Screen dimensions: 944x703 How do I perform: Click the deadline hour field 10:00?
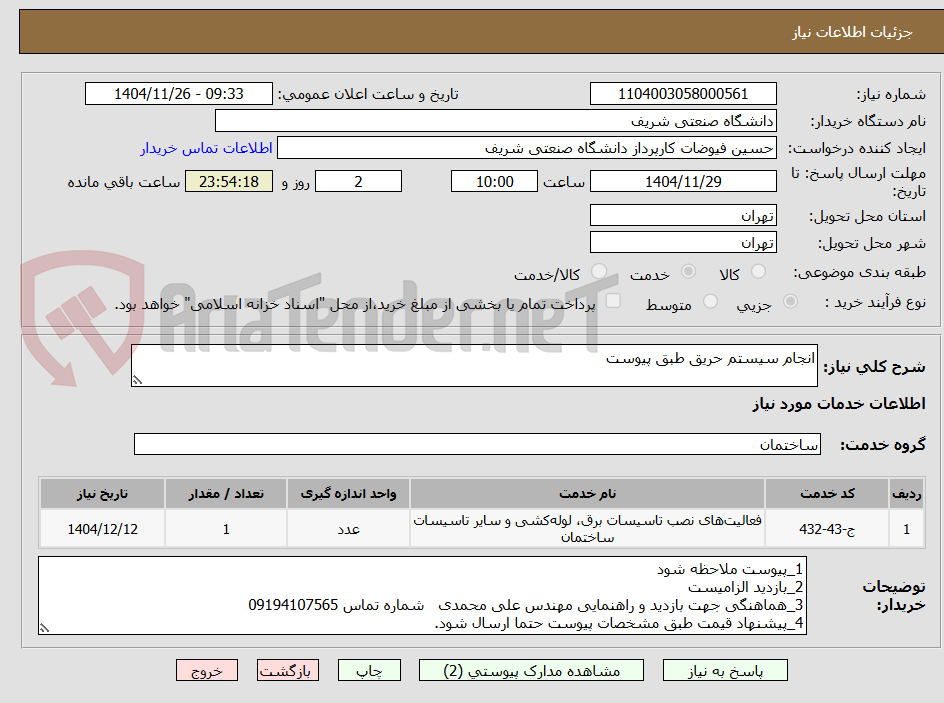[x=494, y=181]
